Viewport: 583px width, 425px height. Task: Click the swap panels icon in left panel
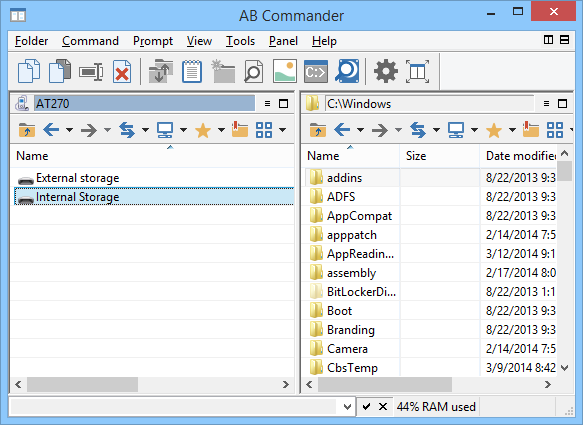click(x=127, y=130)
